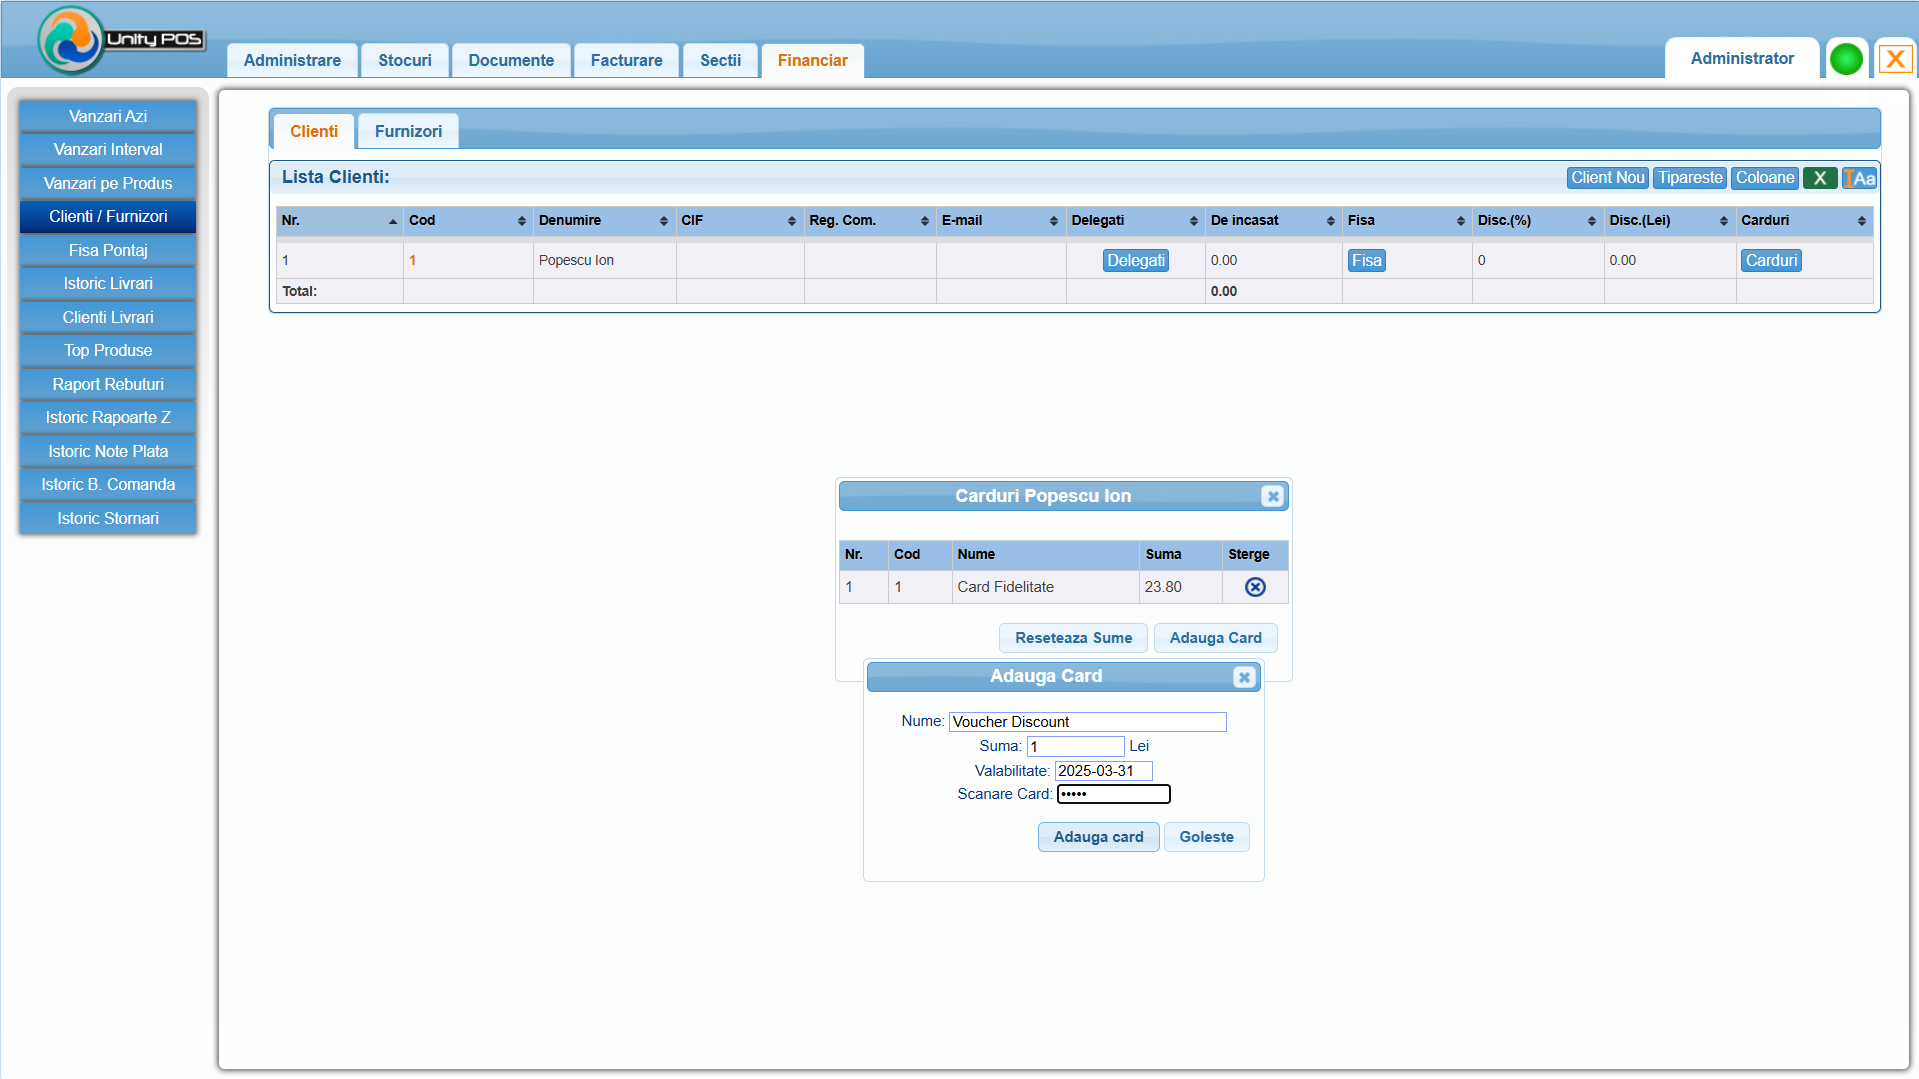The height and width of the screenshot is (1079, 1919).
Task: Sort client list by De incasat column
Action: click(1272, 220)
